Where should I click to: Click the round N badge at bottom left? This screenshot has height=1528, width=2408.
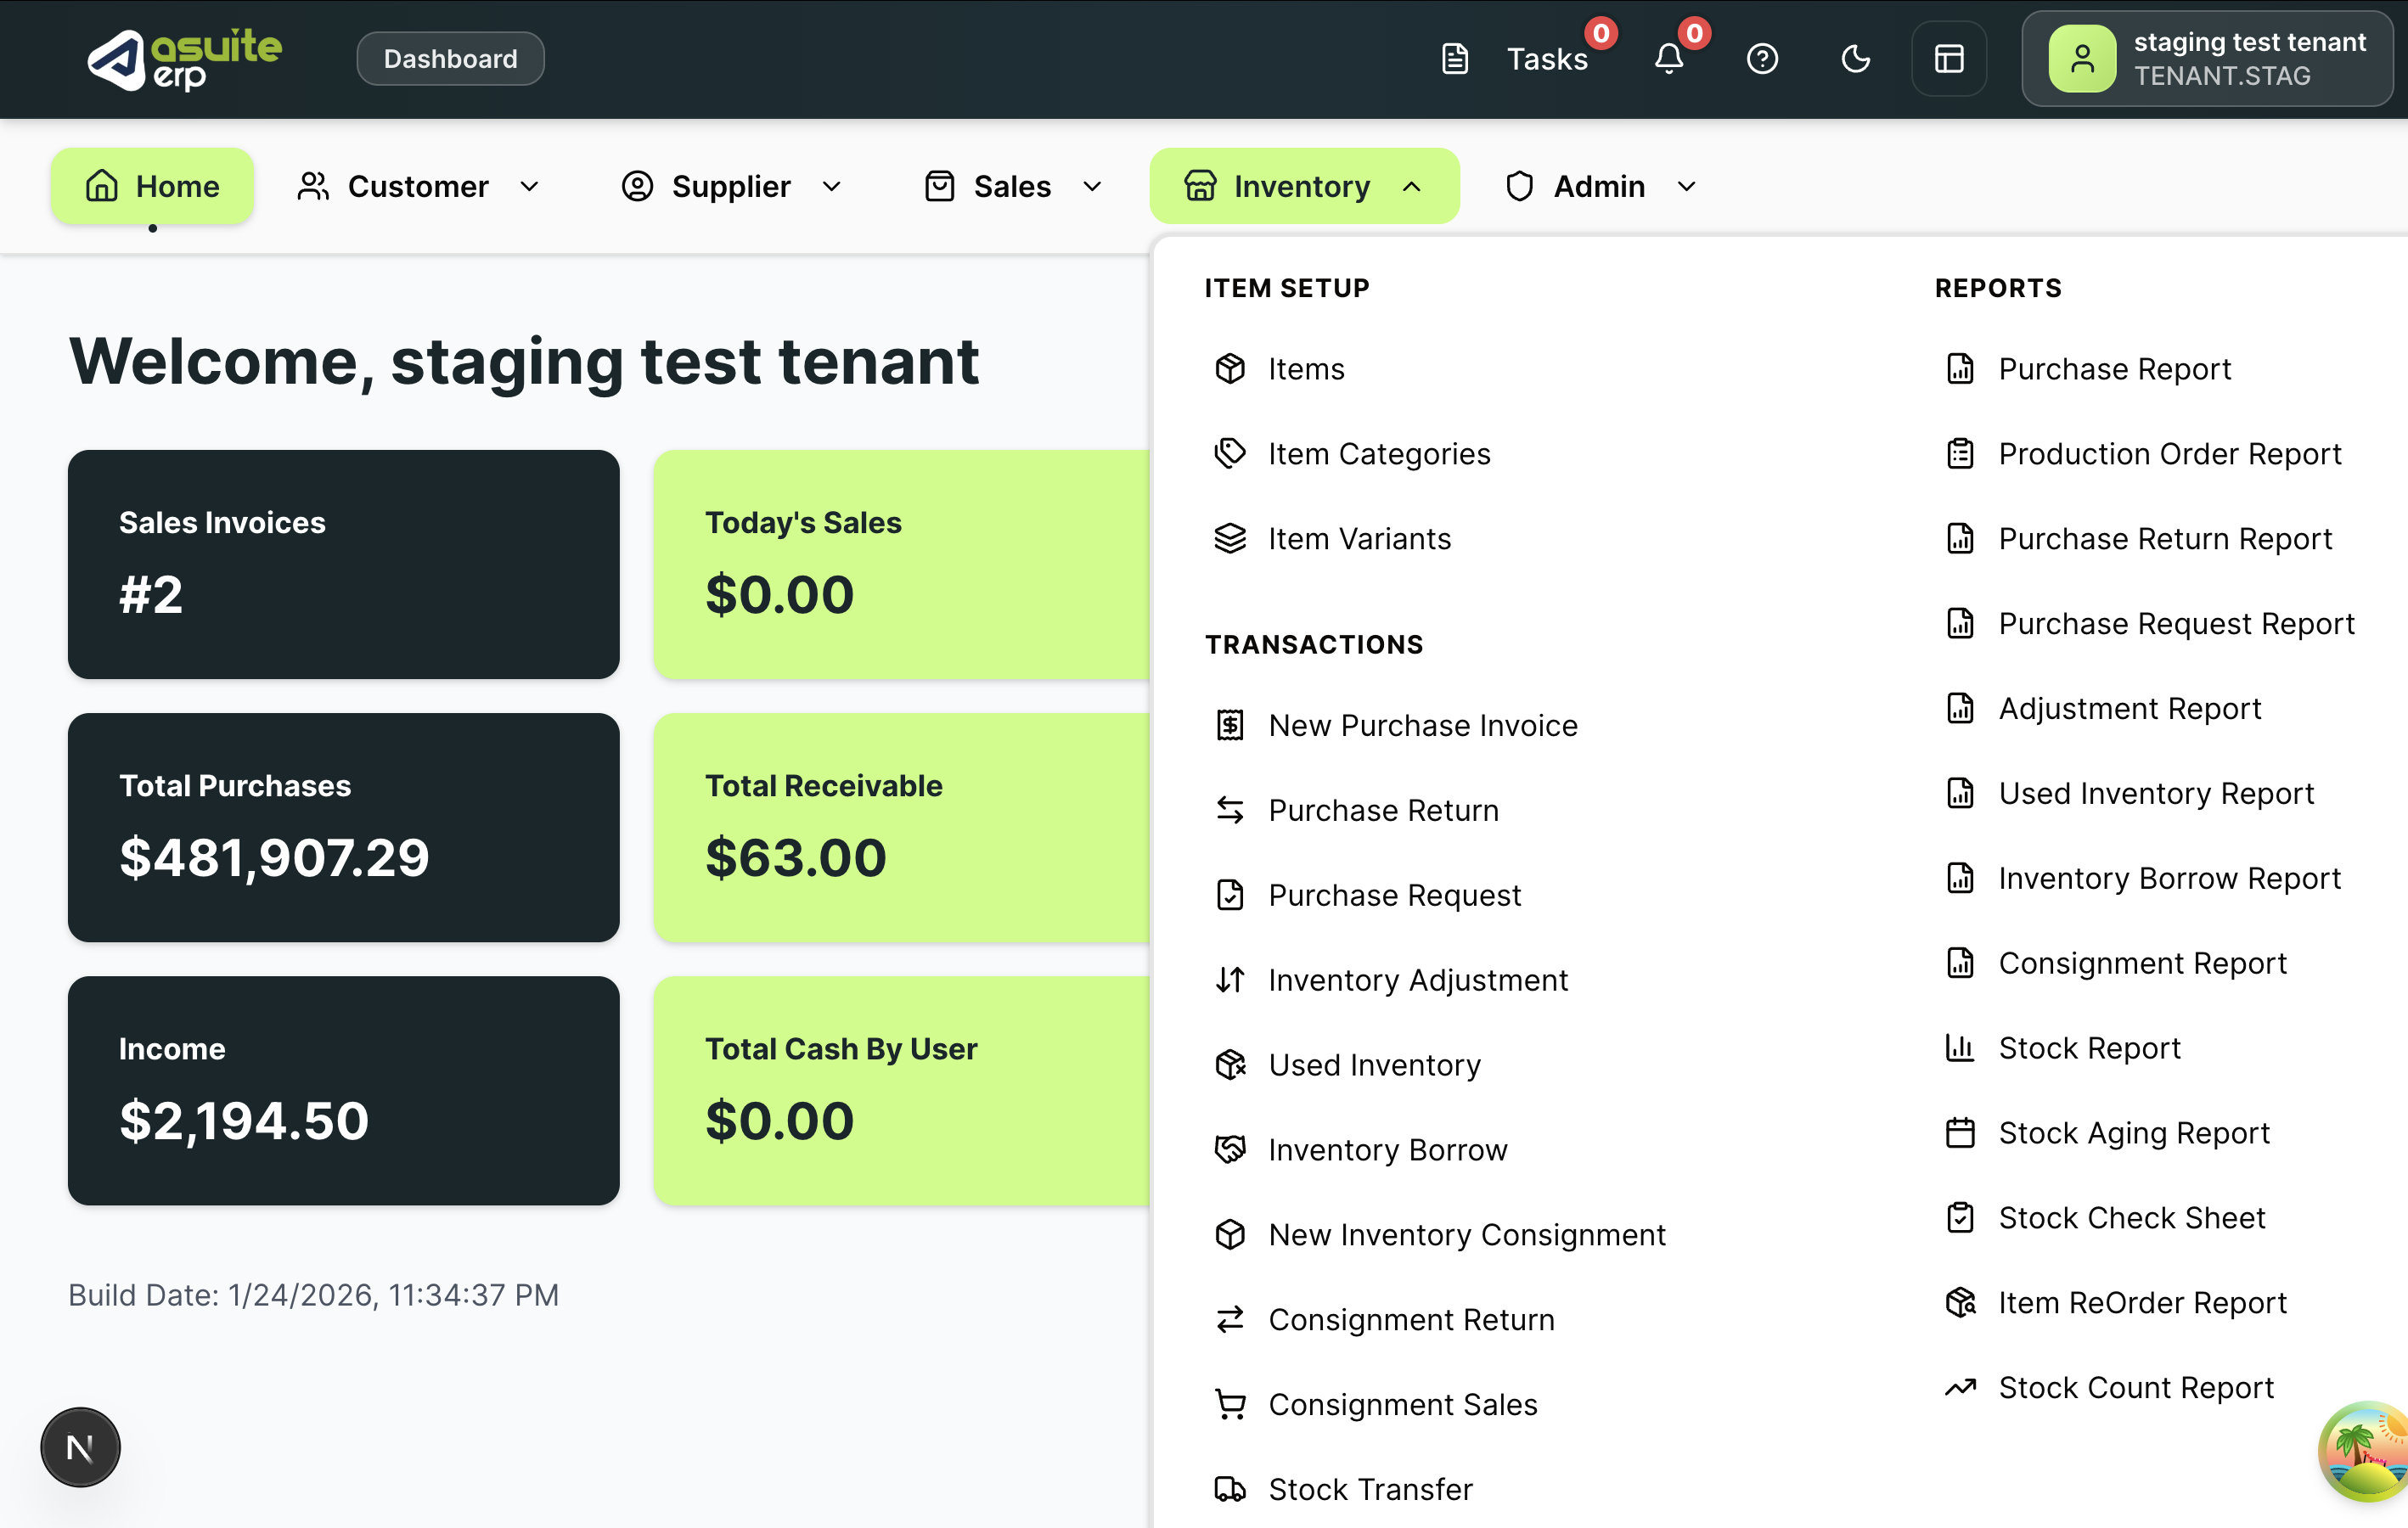[80, 1447]
